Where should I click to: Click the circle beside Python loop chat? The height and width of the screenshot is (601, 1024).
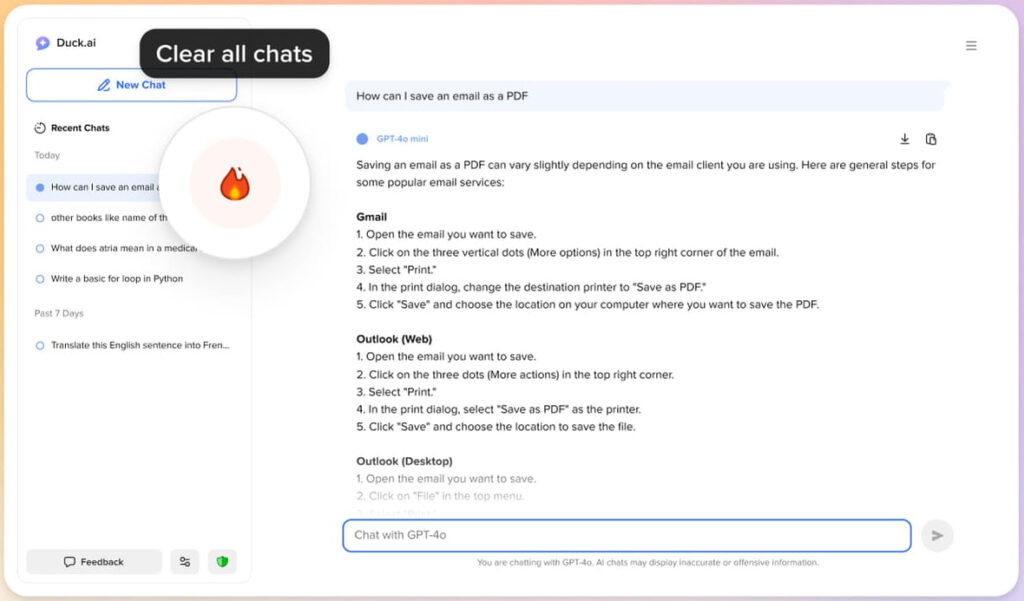[40, 279]
